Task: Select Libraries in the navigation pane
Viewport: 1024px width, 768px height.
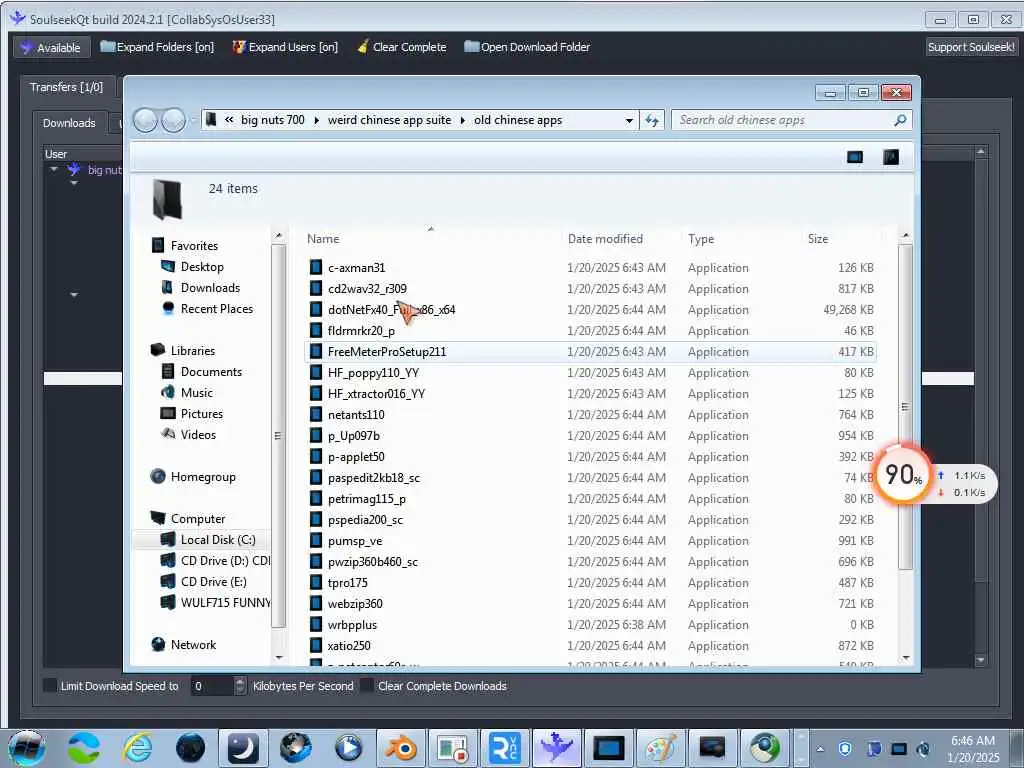Action: click(193, 351)
